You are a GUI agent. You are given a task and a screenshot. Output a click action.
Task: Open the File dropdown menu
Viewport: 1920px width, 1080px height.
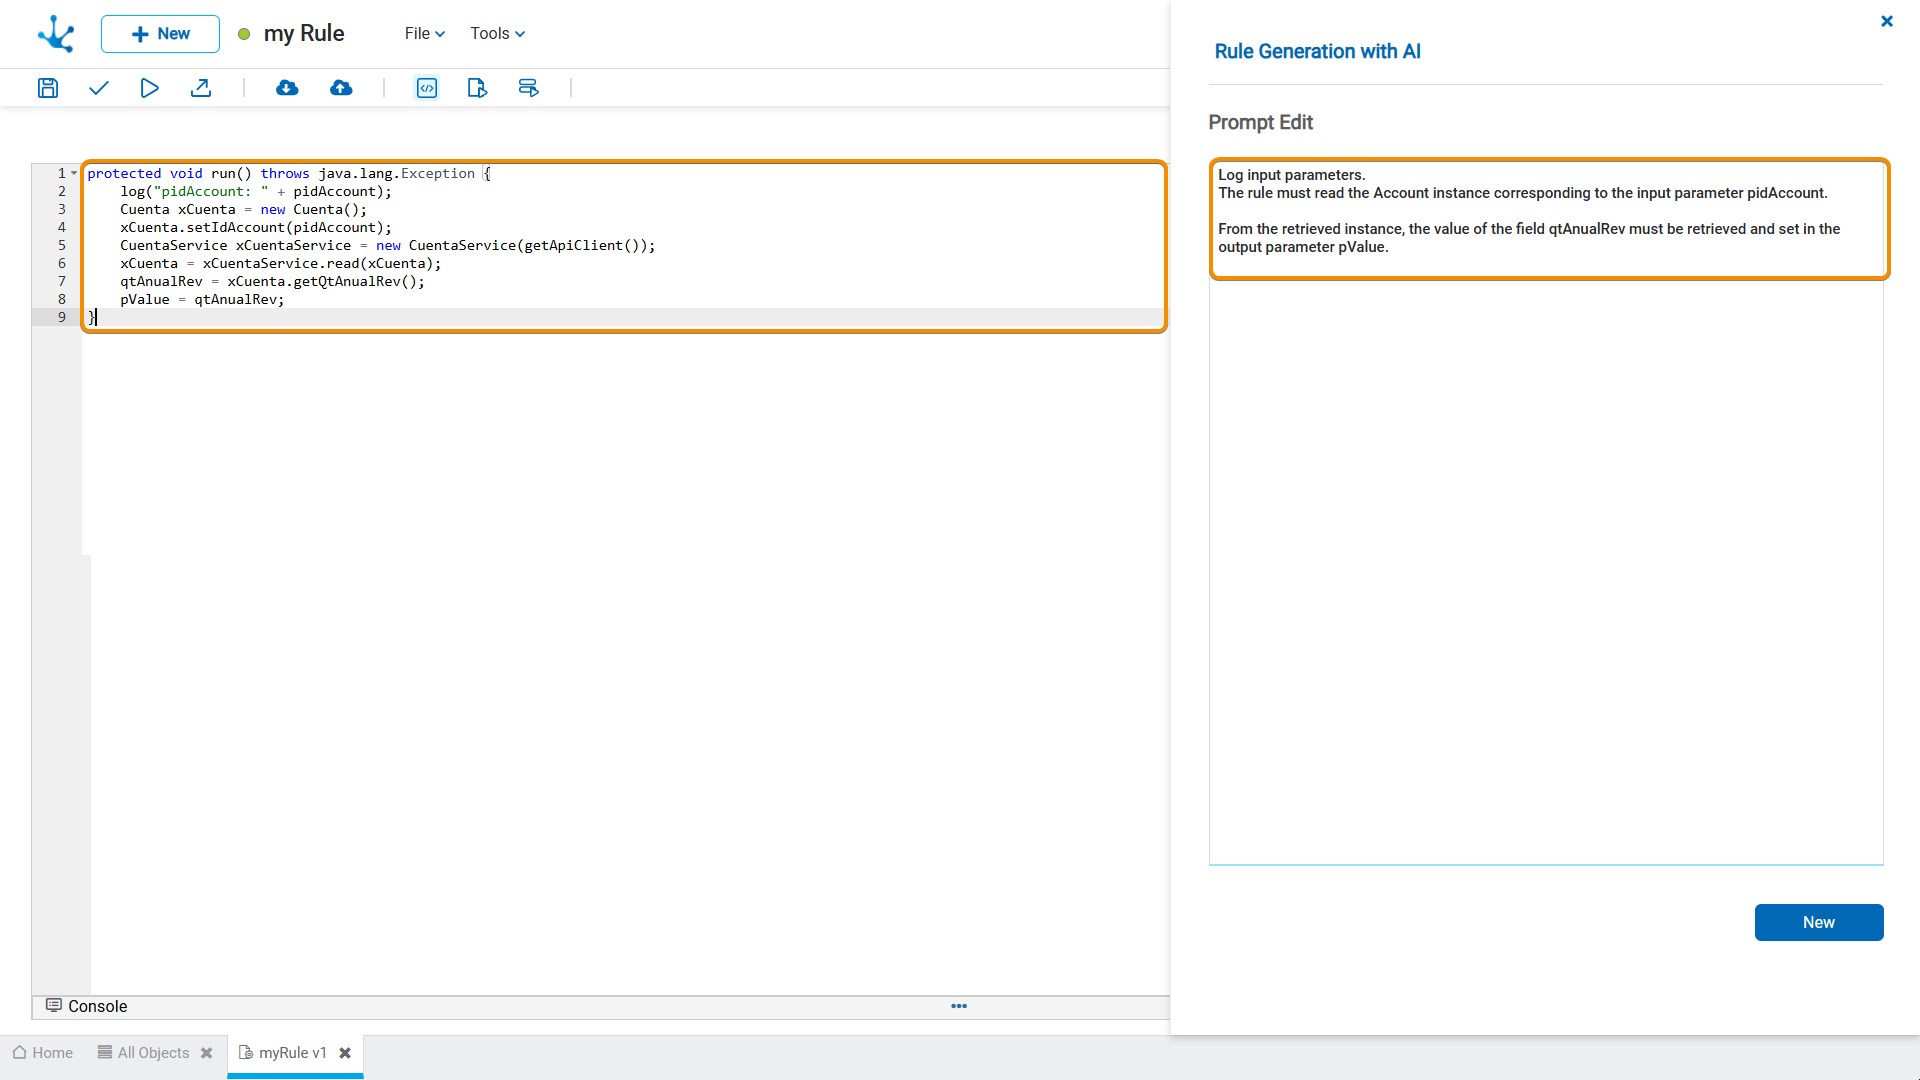click(x=424, y=33)
